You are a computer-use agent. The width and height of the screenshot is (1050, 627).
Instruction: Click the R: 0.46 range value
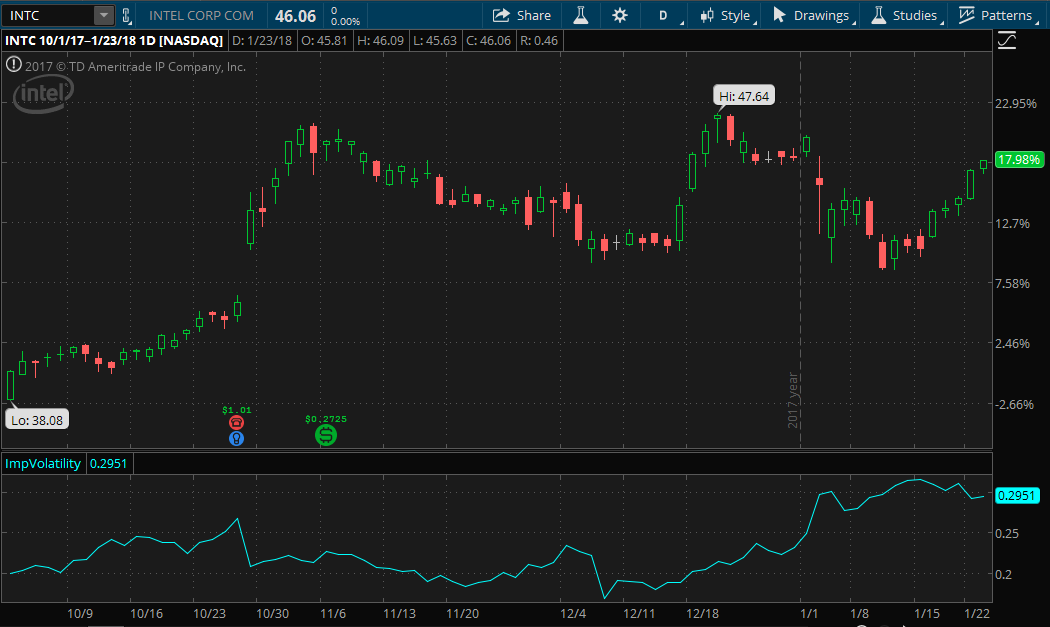[x=539, y=41]
